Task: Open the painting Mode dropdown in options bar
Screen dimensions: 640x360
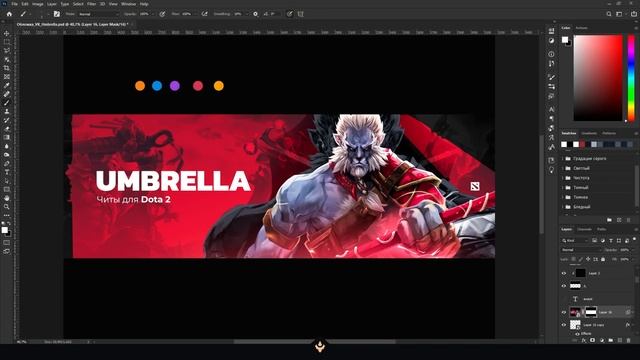Action: 98,14
